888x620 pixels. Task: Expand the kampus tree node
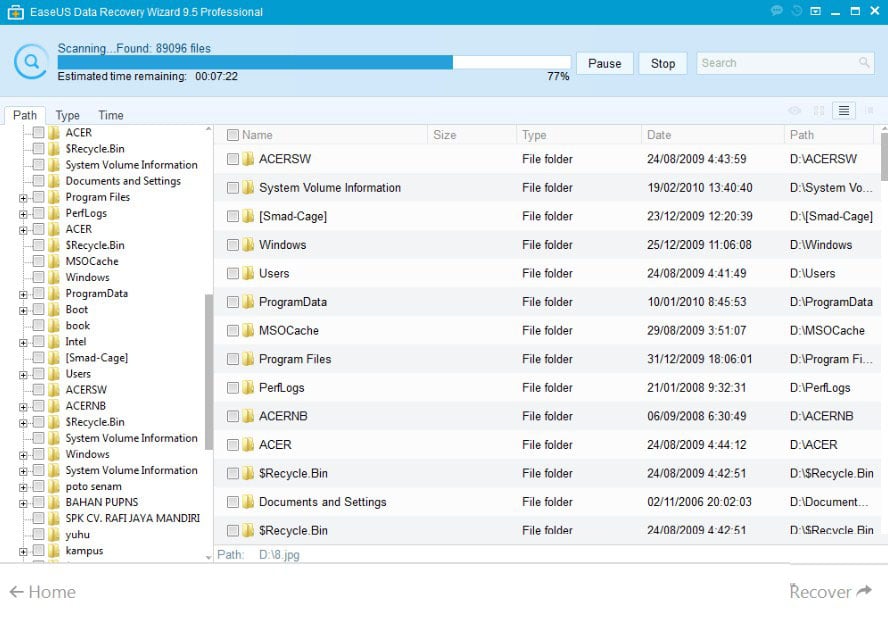[23, 551]
